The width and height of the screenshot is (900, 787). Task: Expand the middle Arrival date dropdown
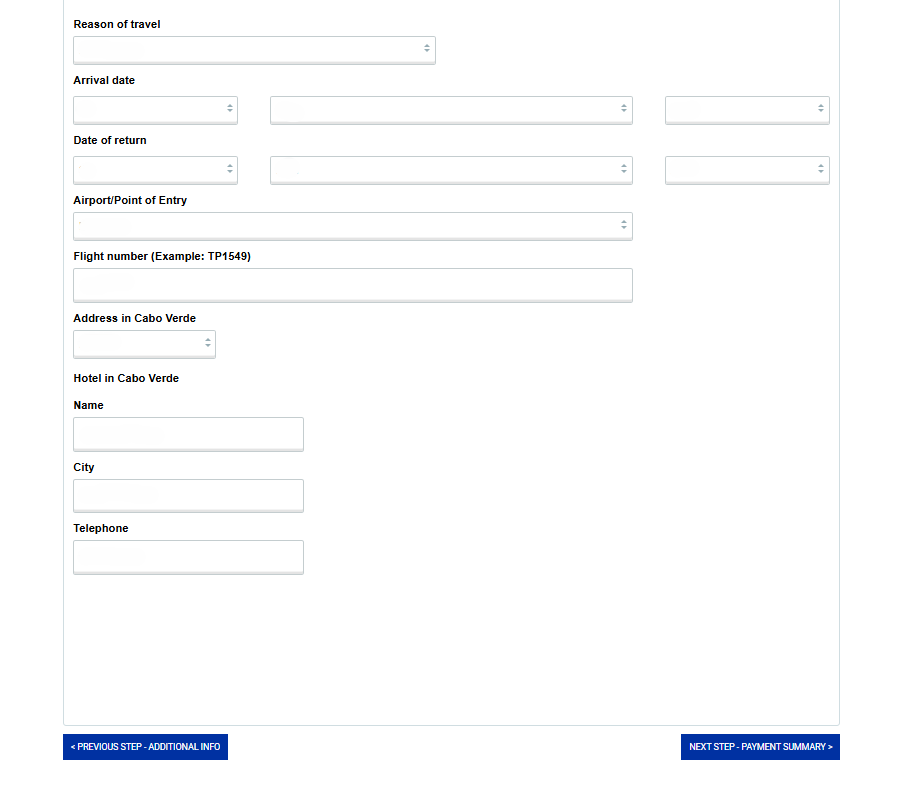click(451, 110)
